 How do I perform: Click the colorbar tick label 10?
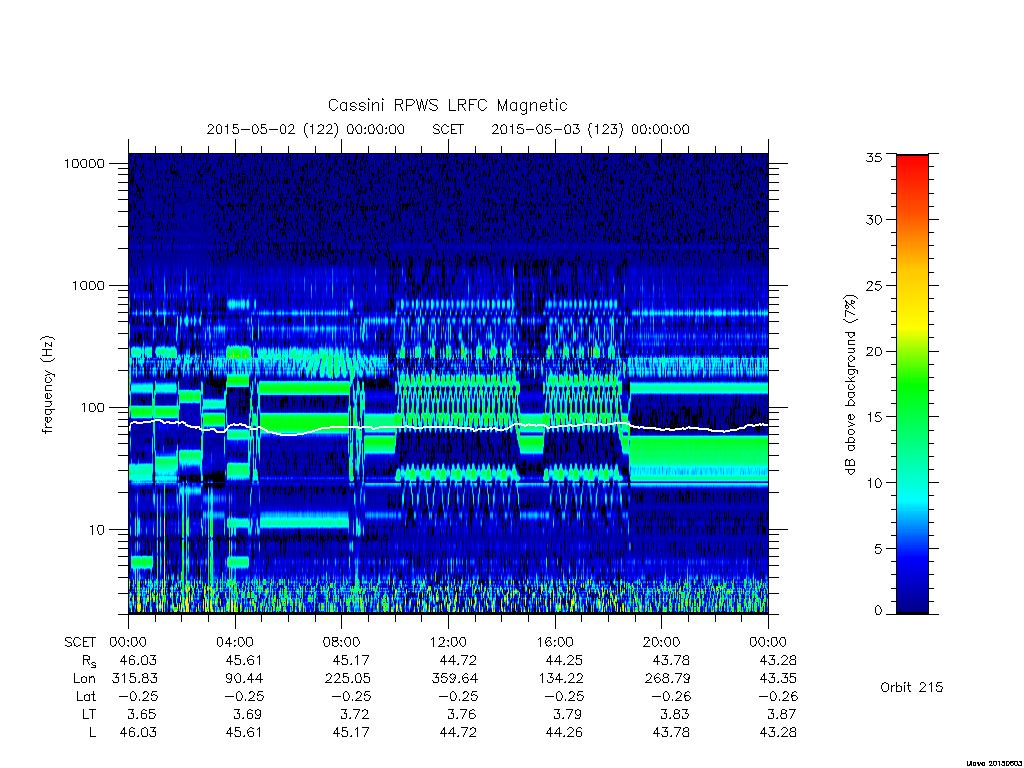(x=874, y=483)
